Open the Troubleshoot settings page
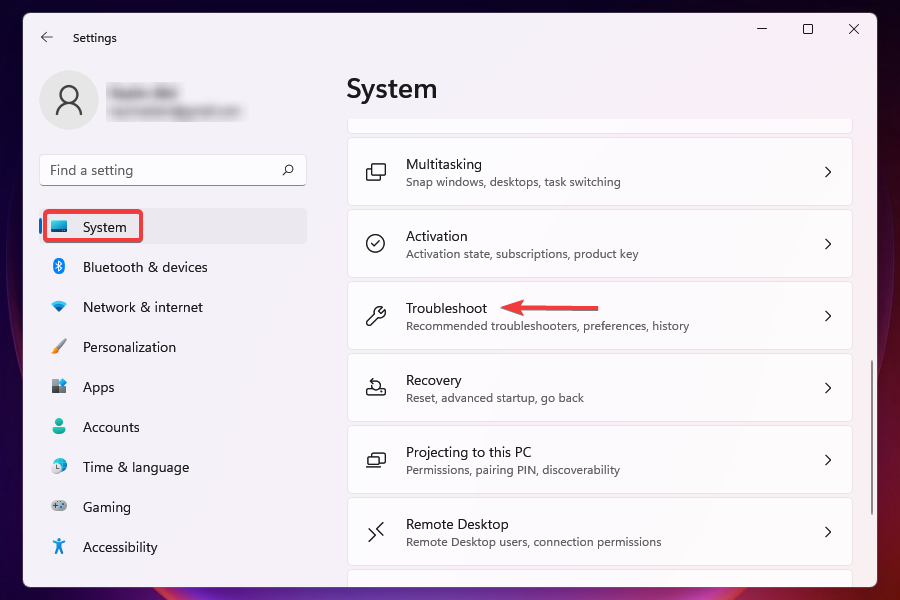The height and width of the screenshot is (600, 900). [600, 315]
